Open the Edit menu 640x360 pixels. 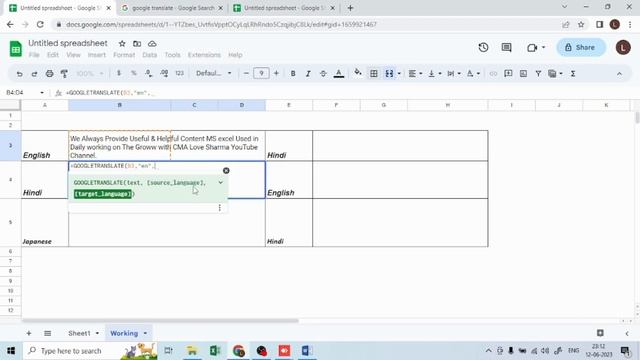[x=53, y=55]
